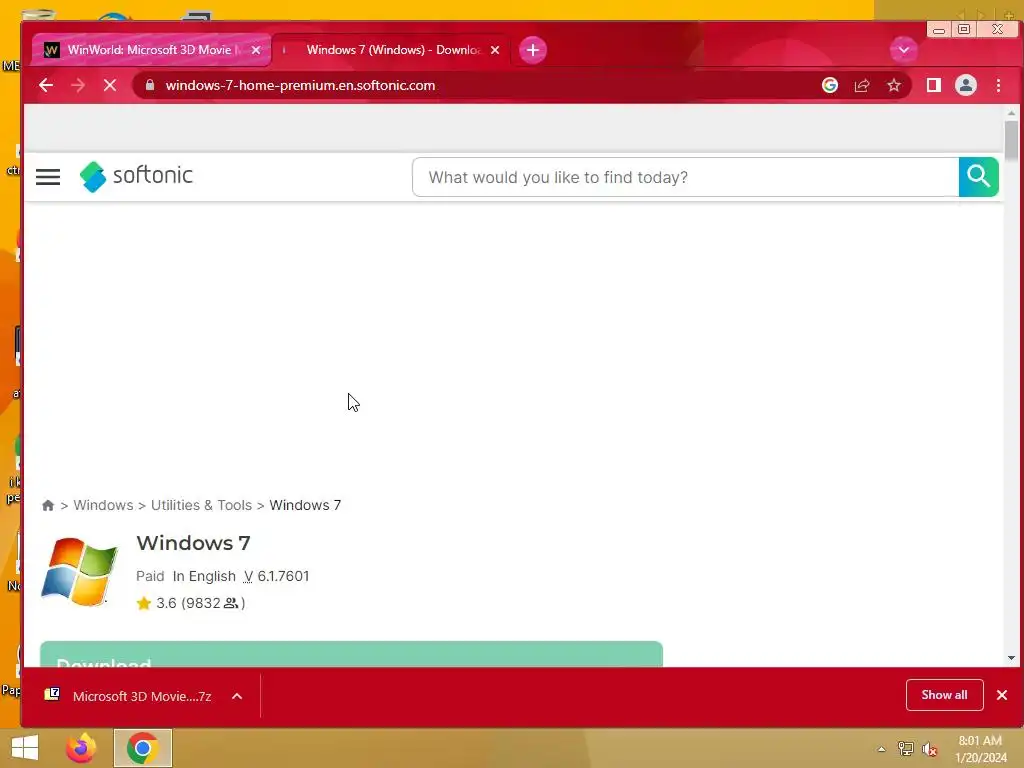Open the side panel icon
Image resolution: width=1024 pixels, height=768 pixels.
click(x=934, y=86)
